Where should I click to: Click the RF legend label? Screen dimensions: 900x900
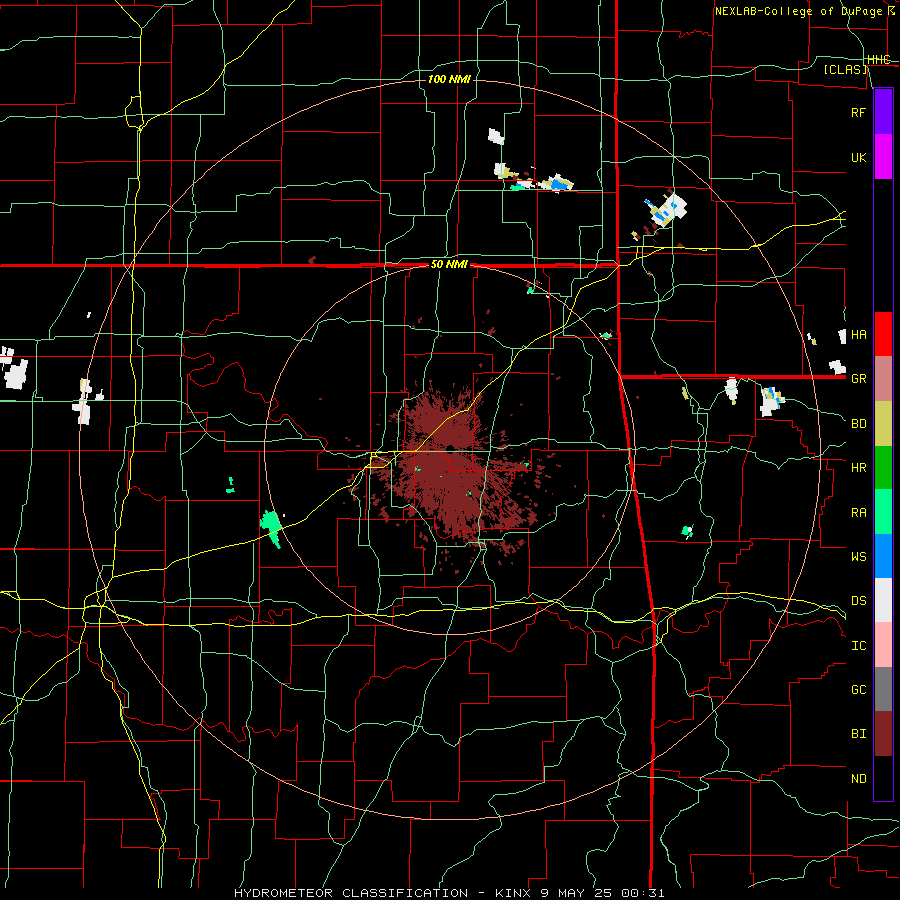(x=859, y=112)
